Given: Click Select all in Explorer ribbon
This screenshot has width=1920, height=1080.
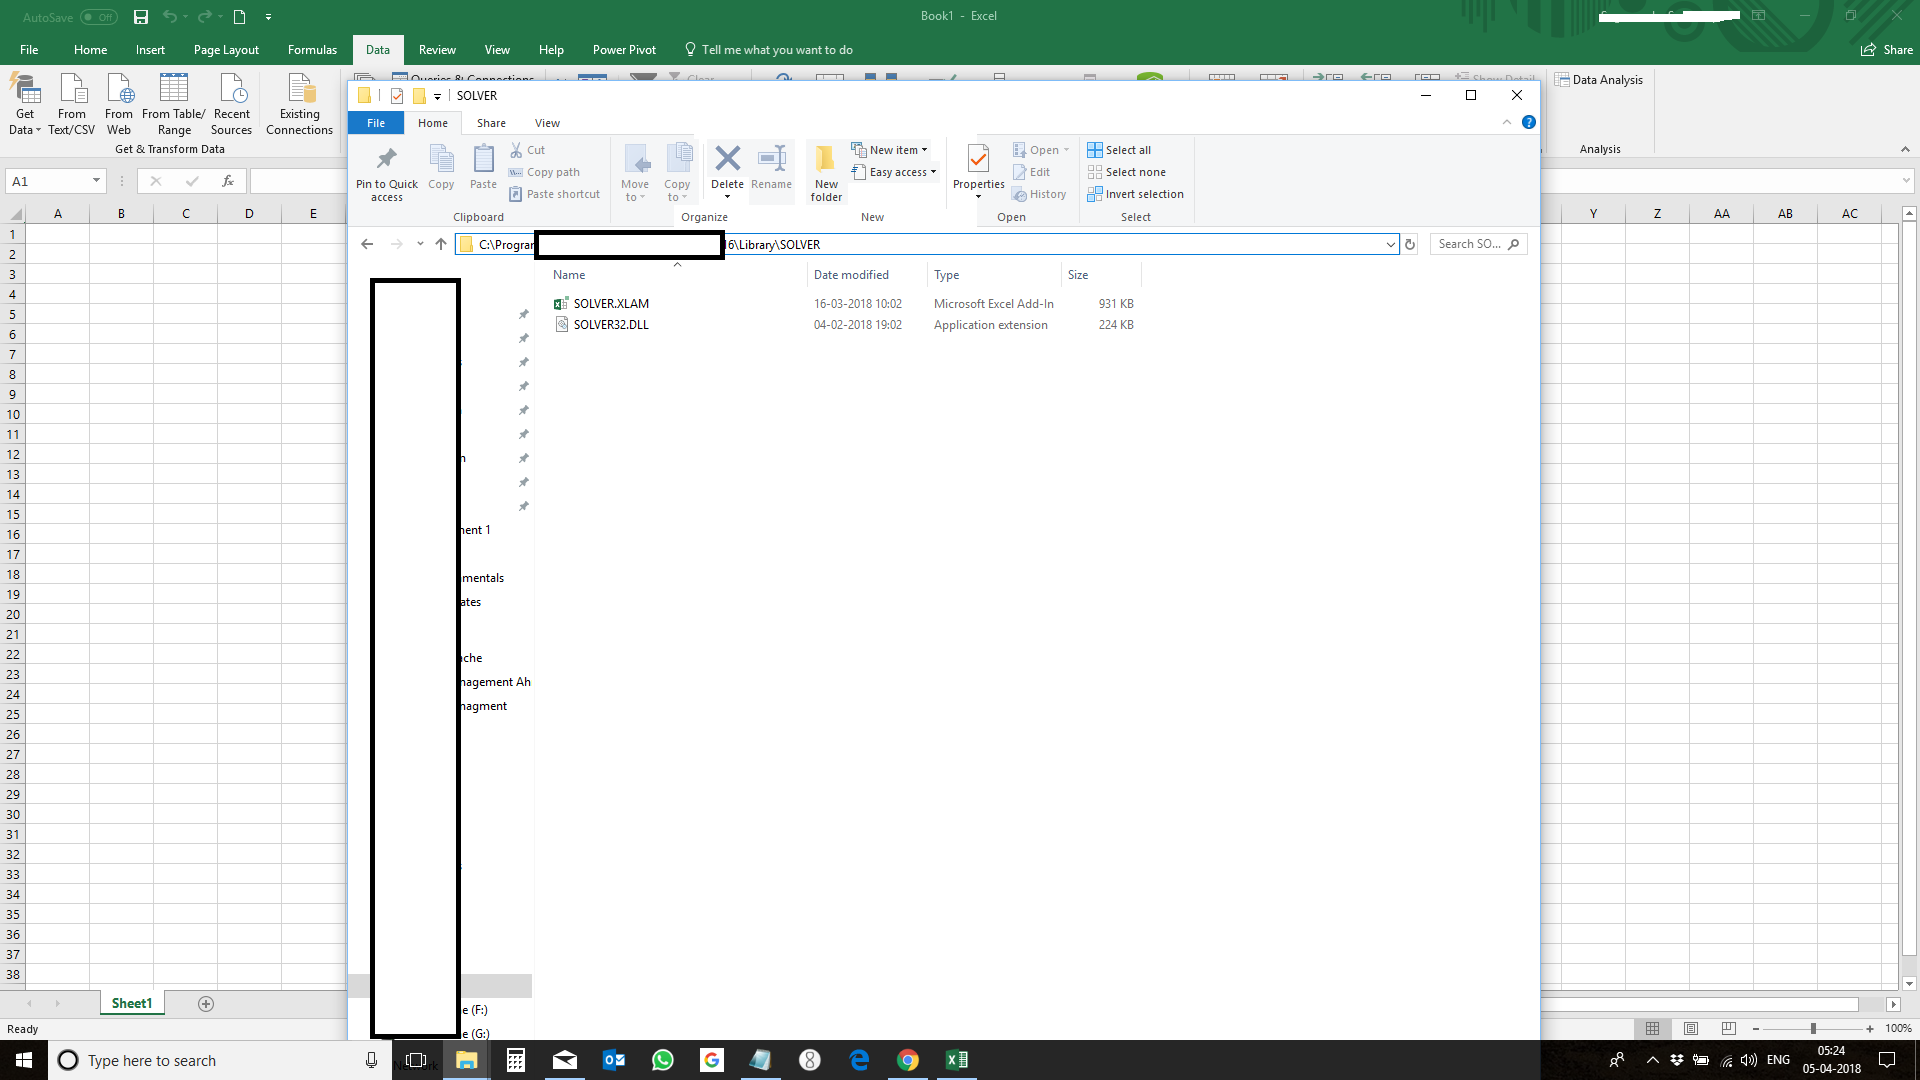Looking at the screenshot, I should point(1127,150).
